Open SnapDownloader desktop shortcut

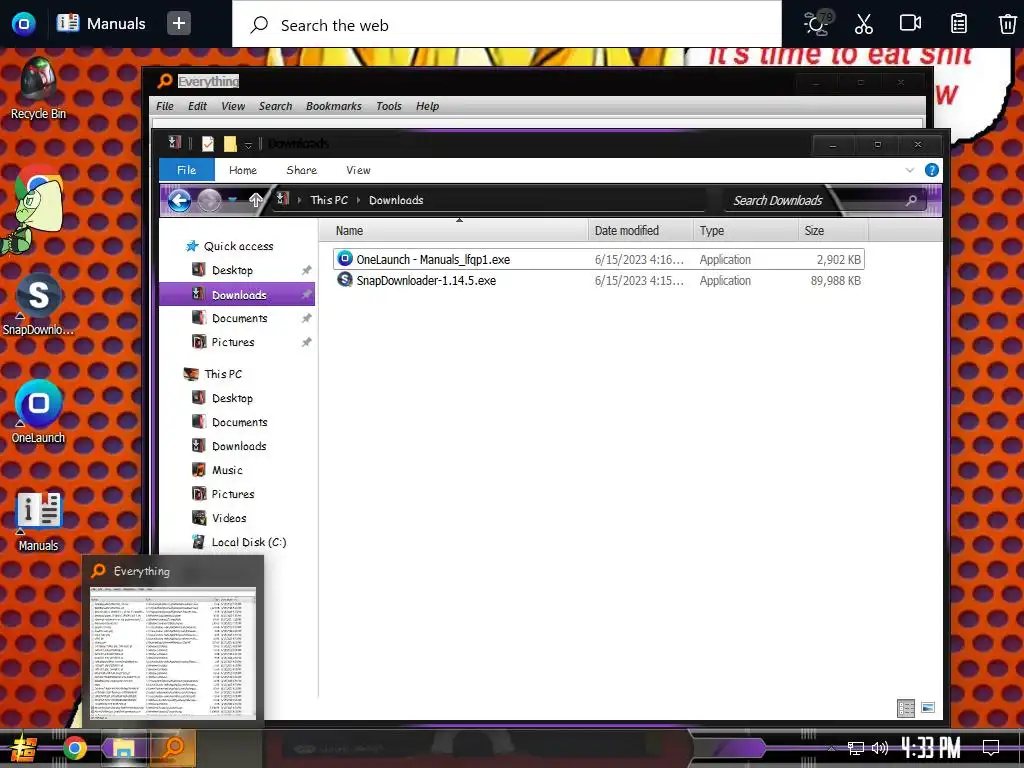click(x=38, y=304)
